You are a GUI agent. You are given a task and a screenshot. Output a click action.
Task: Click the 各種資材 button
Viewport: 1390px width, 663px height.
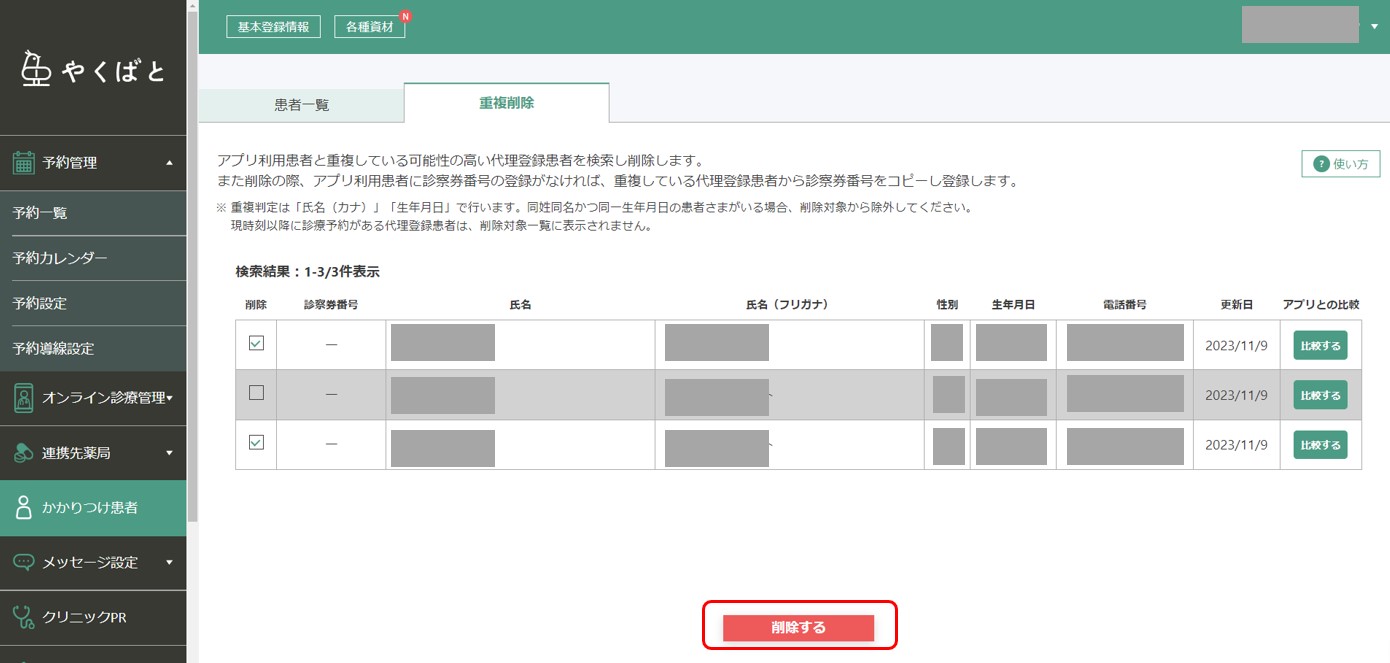coord(369,27)
